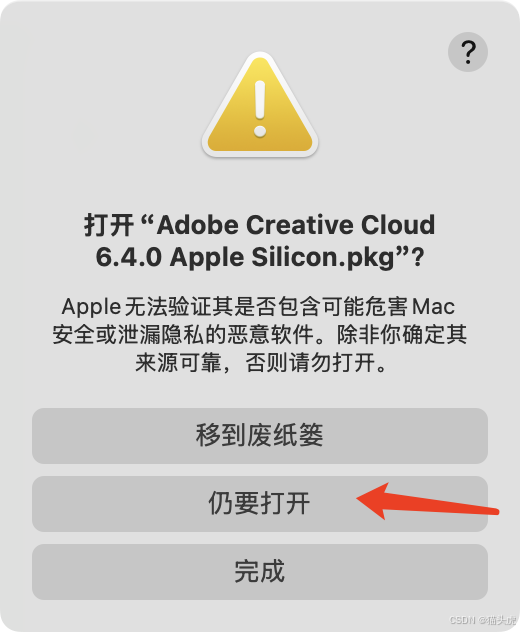The image size is (520, 632).
Task: Click the "Silicon.pkg" text in the title
Action: tap(324, 258)
